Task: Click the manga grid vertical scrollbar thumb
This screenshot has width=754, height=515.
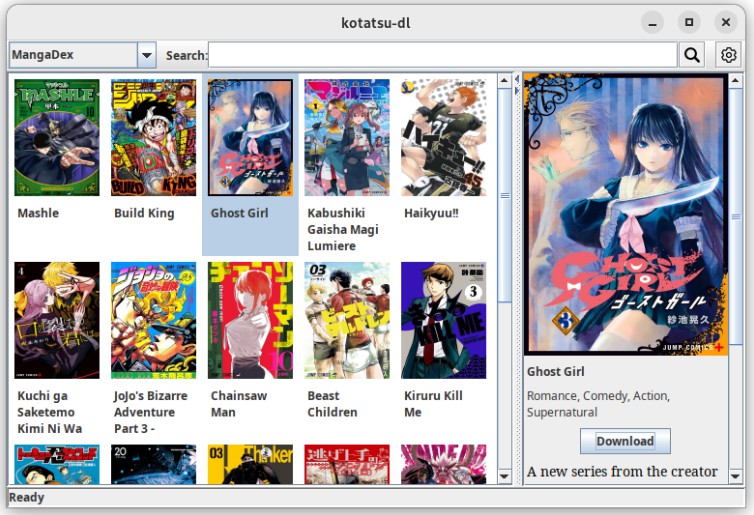Action: pyautogui.click(x=504, y=195)
